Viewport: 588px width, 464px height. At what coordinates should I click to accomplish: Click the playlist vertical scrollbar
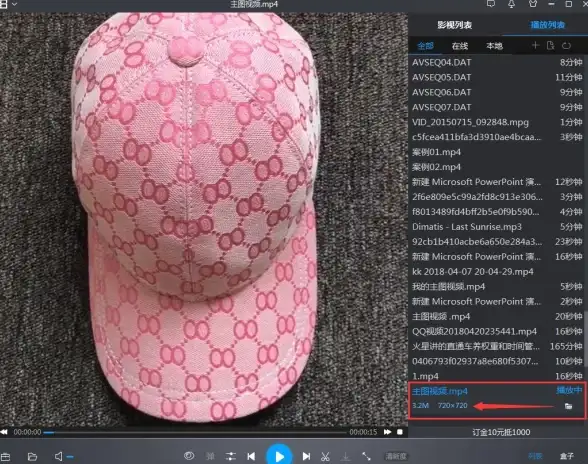click(586, 338)
